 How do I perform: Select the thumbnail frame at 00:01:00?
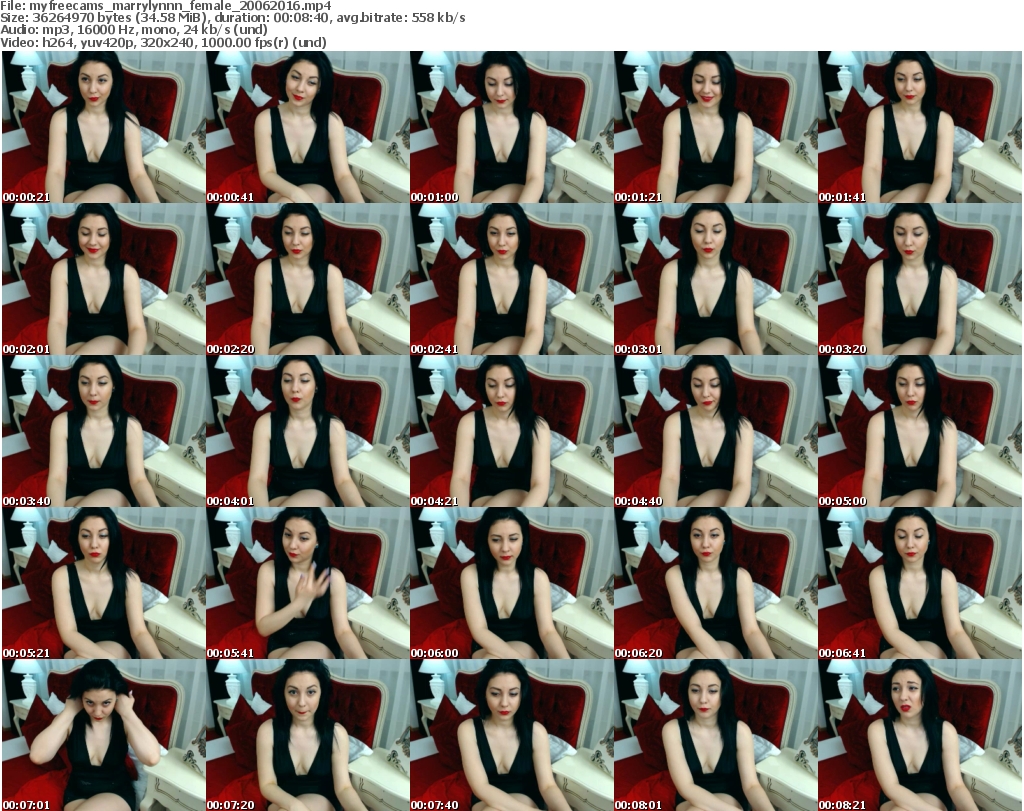(511, 127)
